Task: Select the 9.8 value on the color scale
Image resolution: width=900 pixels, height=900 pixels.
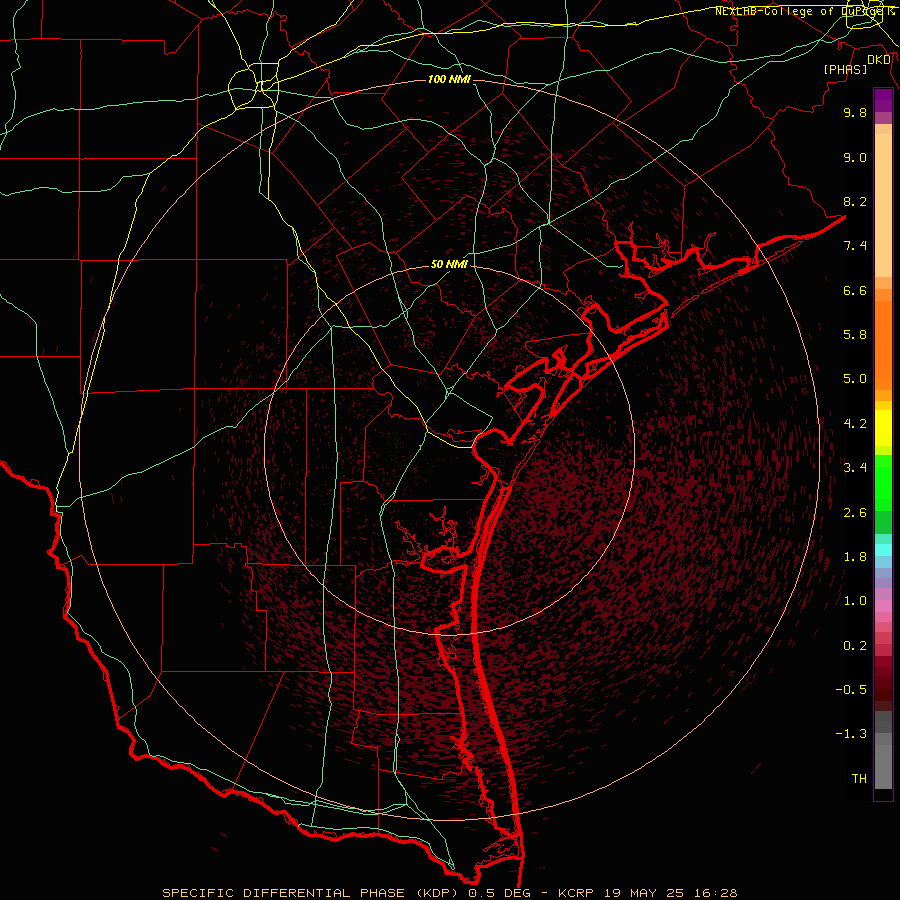Action: [x=855, y=112]
